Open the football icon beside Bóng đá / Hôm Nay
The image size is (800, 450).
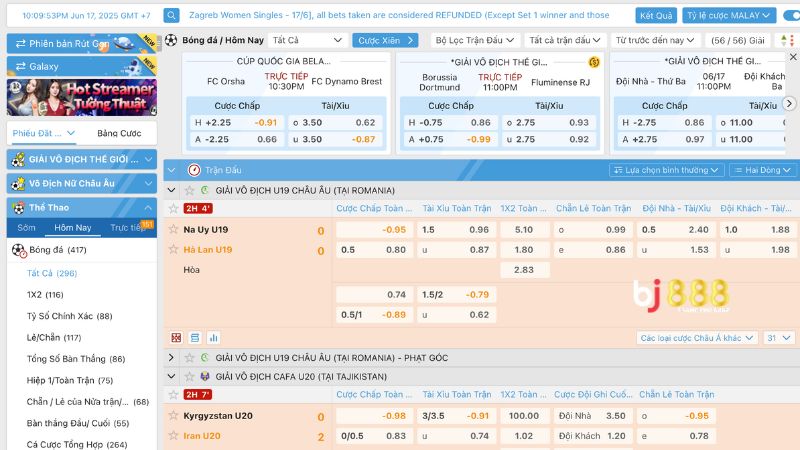pos(171,40)
